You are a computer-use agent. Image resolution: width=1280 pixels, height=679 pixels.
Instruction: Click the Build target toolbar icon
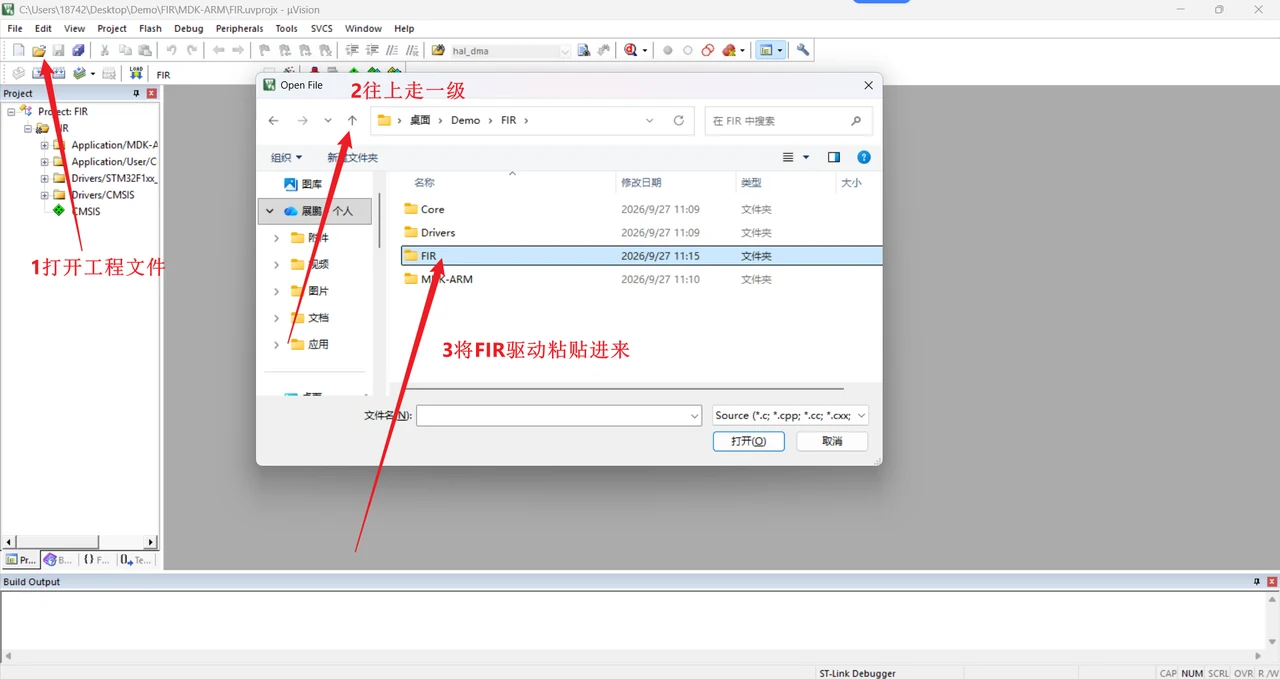click(x=39, y=74)
